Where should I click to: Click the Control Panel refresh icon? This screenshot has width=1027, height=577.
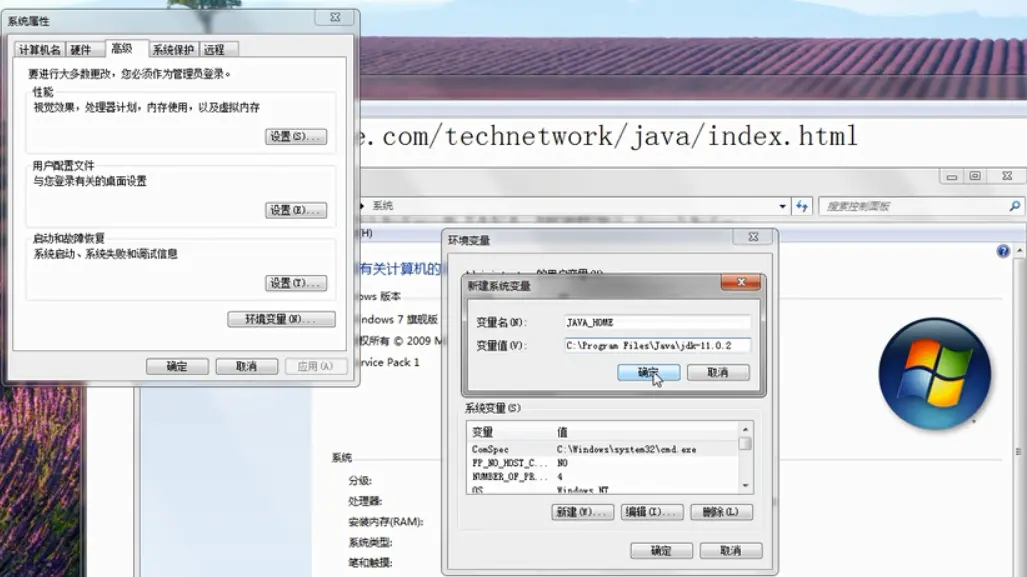tap(802, 206)
